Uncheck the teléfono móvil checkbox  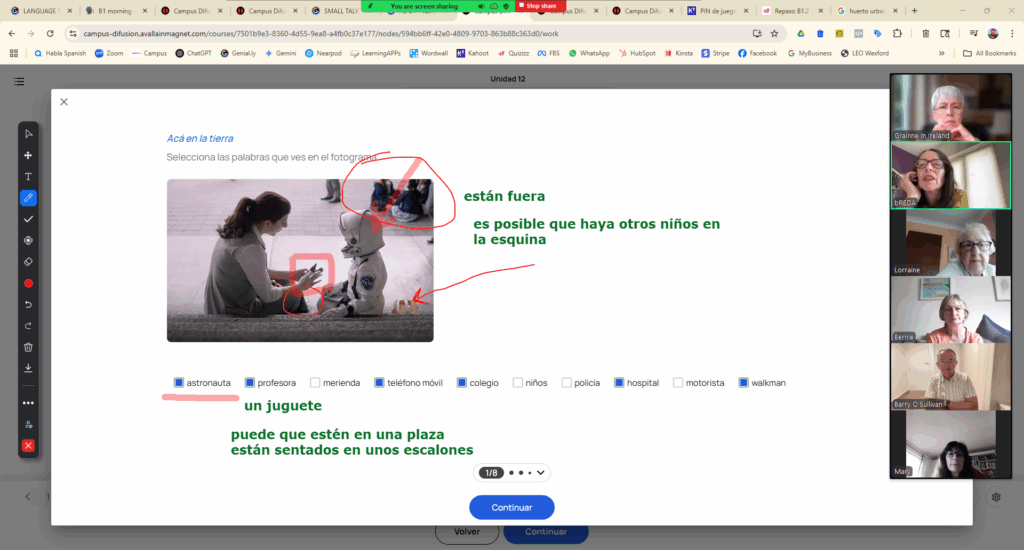(379, 383)
